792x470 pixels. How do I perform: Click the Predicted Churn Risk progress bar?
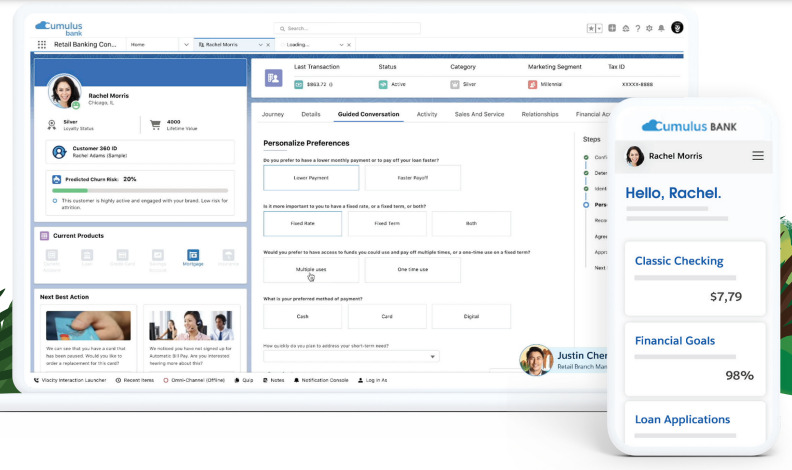point(139,190)
